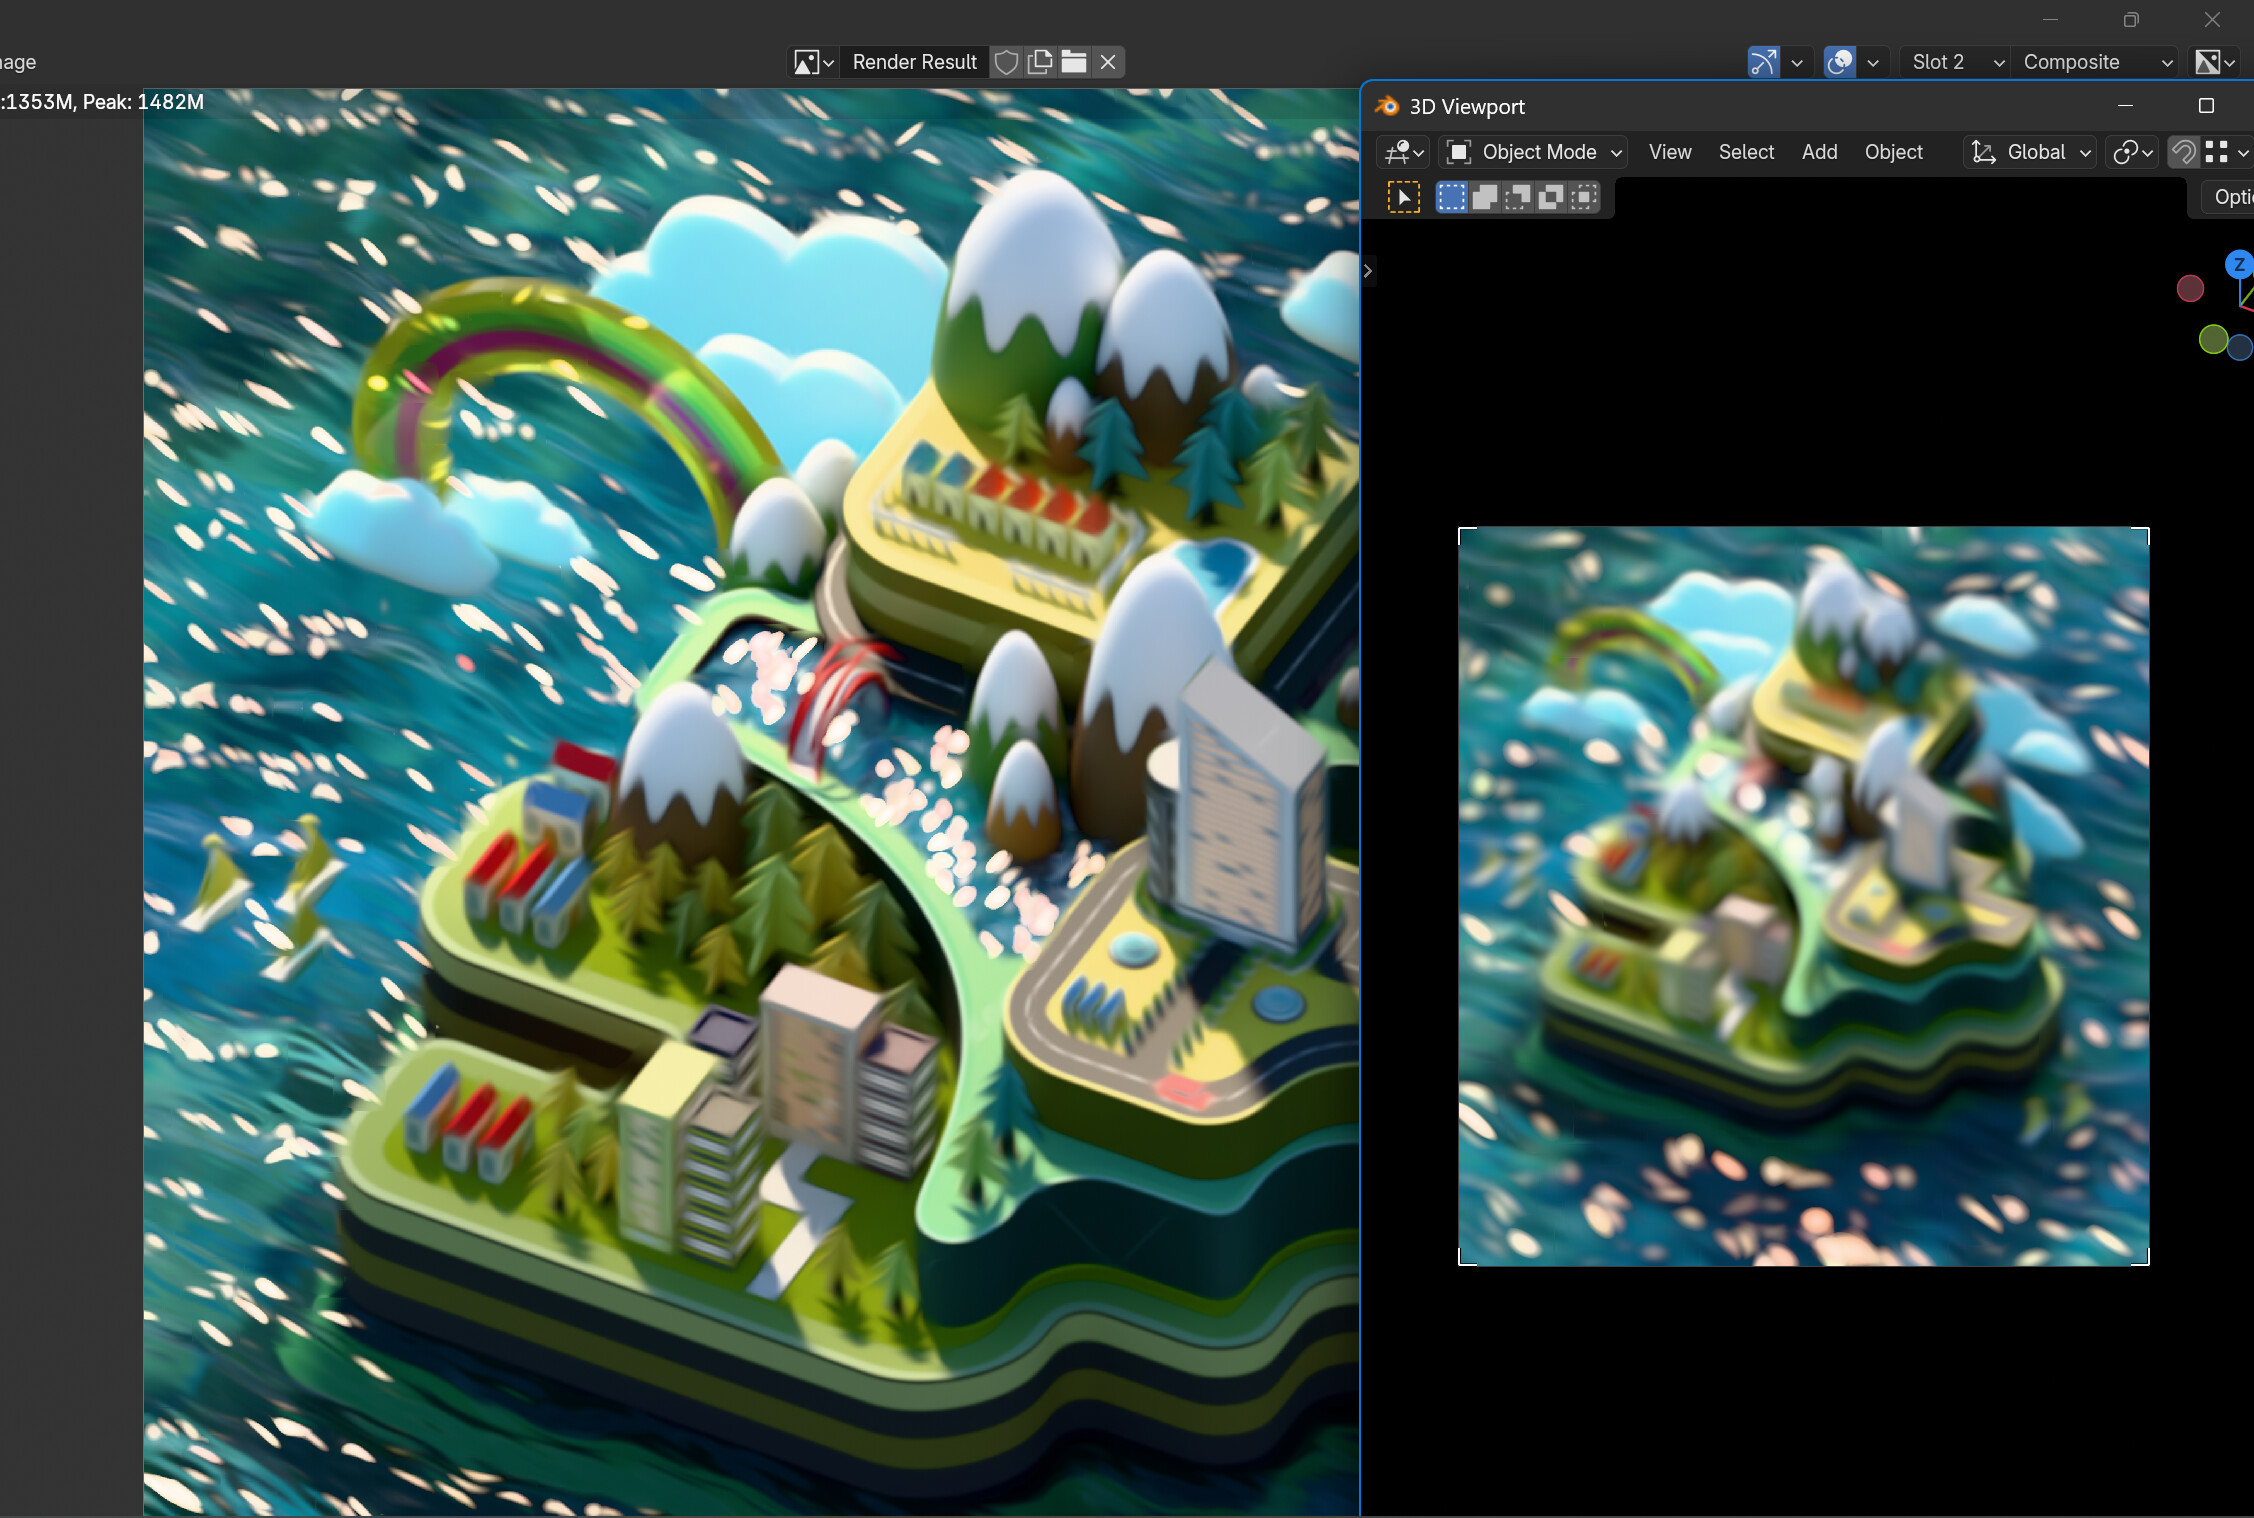Open the Composite layer dropdown
Image resolution: width=2254 pixels, height=1518 pixels.
coord(2096,62)
